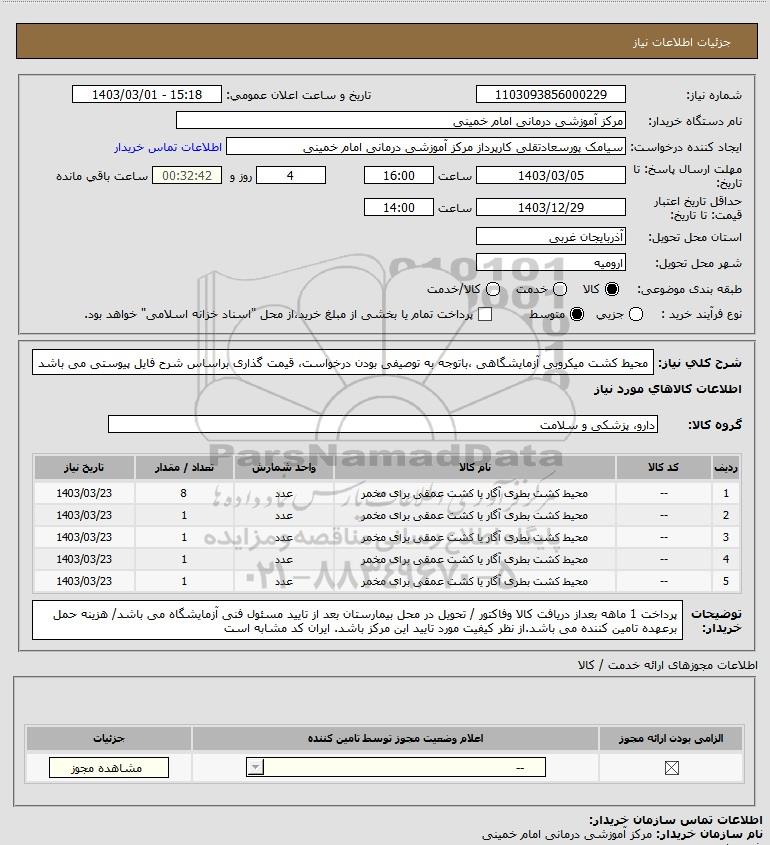Image resolution: width=770 pixels, height=845 pixels.
Task: Open the اطلاعات تماس خریدار link
Action: pyautogui.click(x=168, y=147)
